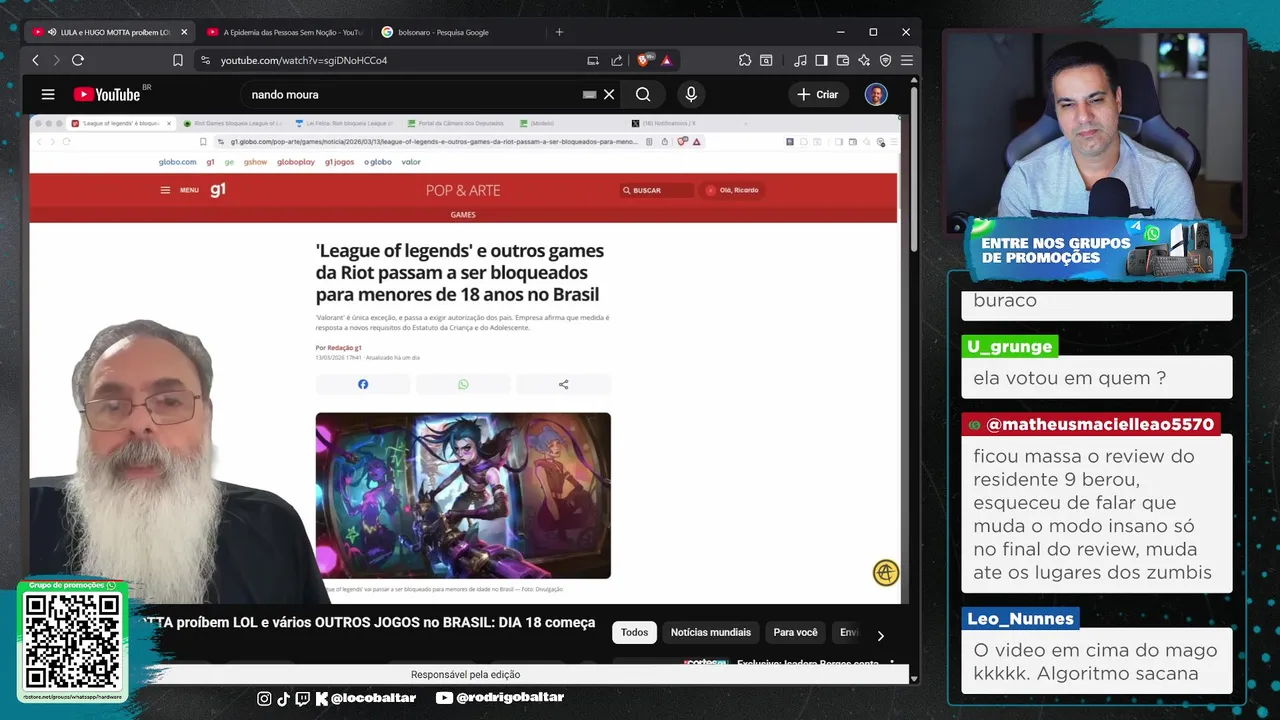
Task: Click the 'Redação g1' author link
Action: pyautogui.click(x=344, y=348)
